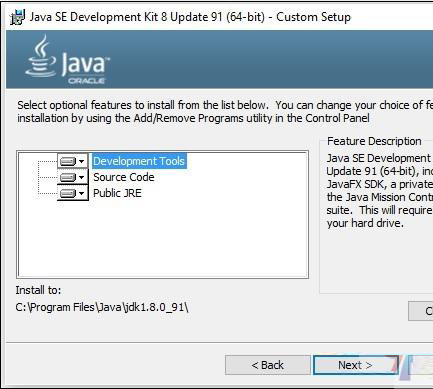433x389 pixels.
Task: Open the Source Code feature dropdown
Action: (x=73, y=177)
